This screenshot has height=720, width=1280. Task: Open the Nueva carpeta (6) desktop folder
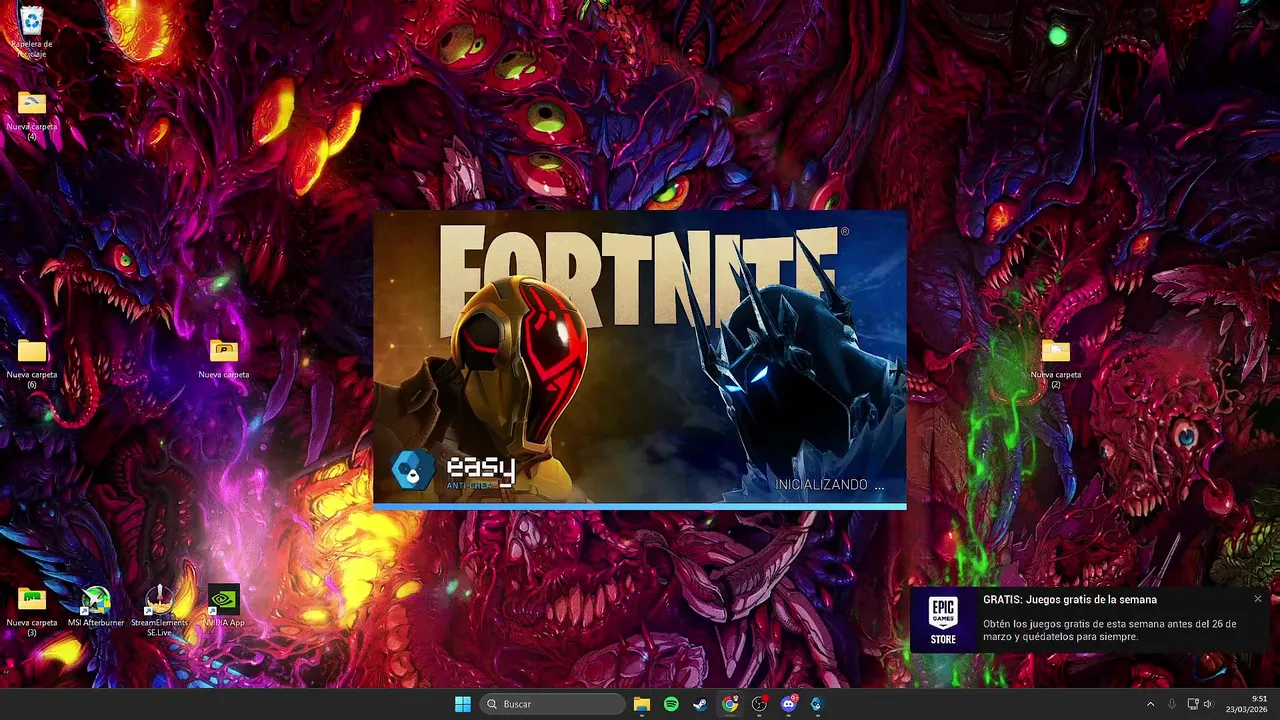point(32,362)
